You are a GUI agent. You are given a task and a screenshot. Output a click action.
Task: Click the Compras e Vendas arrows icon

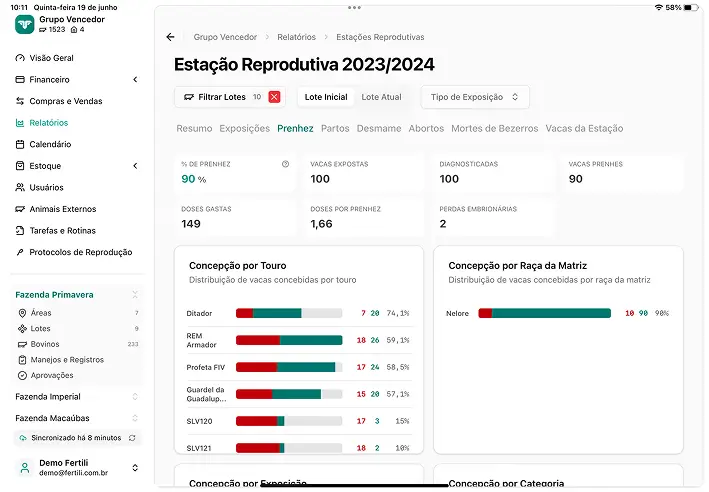20,101
